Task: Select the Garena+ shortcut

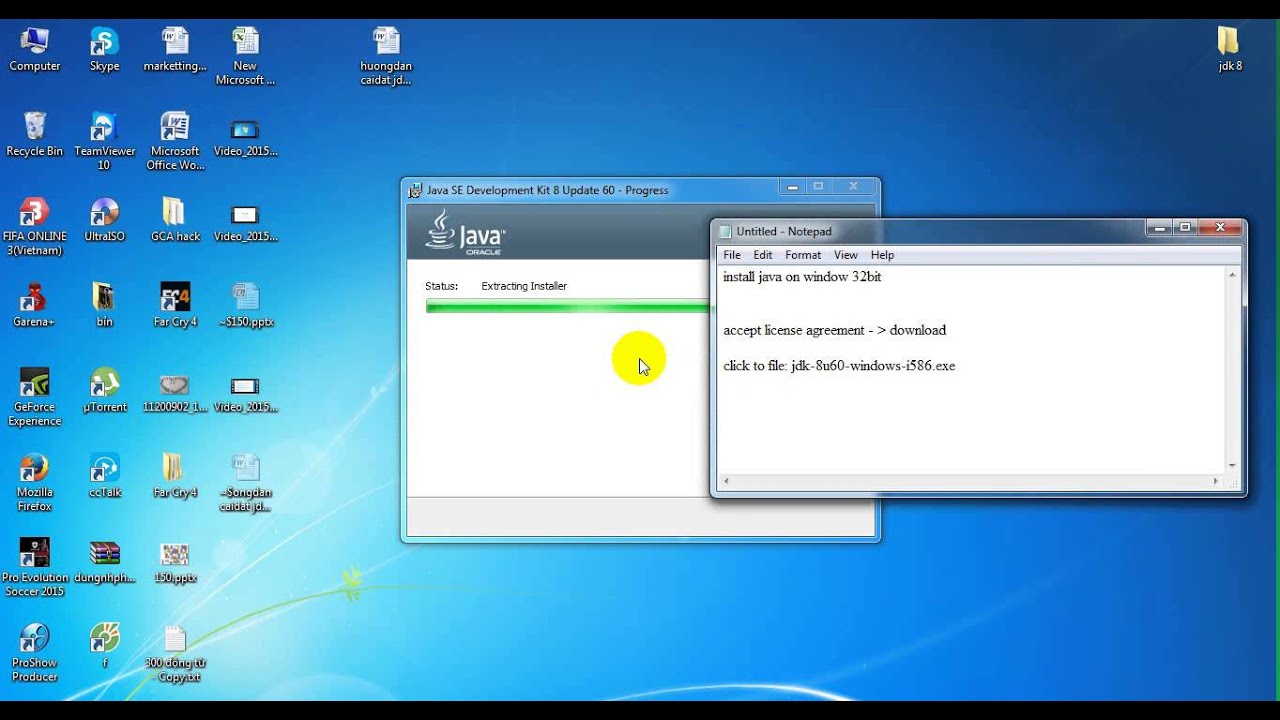Action: click(x=35, y=305)
